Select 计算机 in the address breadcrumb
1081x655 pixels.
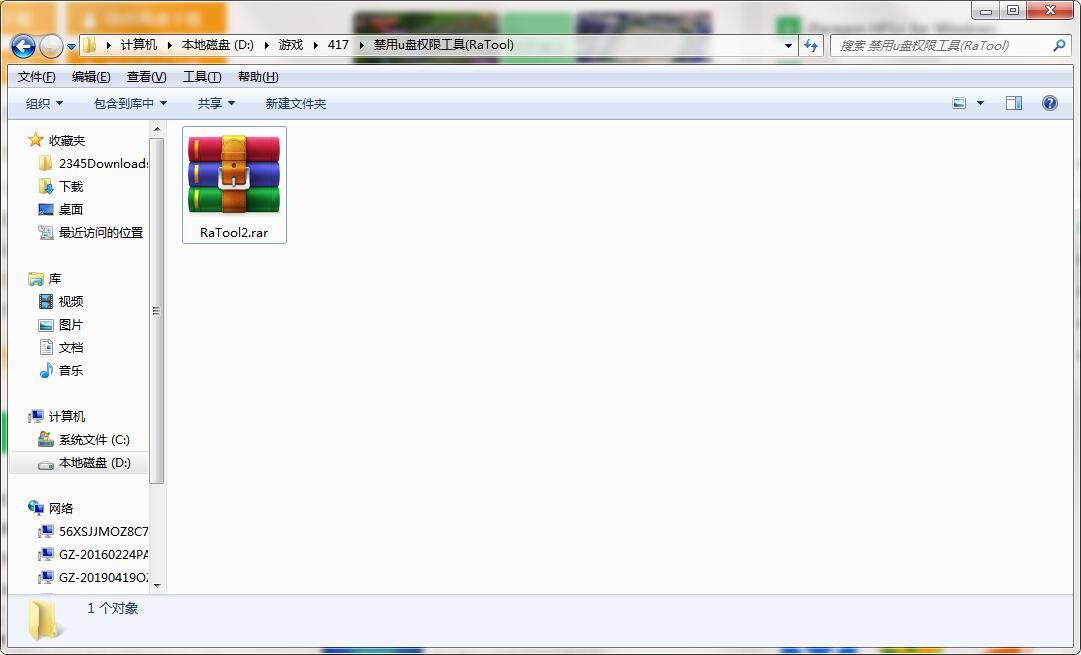pyautogui.click(x=139, y=45)
